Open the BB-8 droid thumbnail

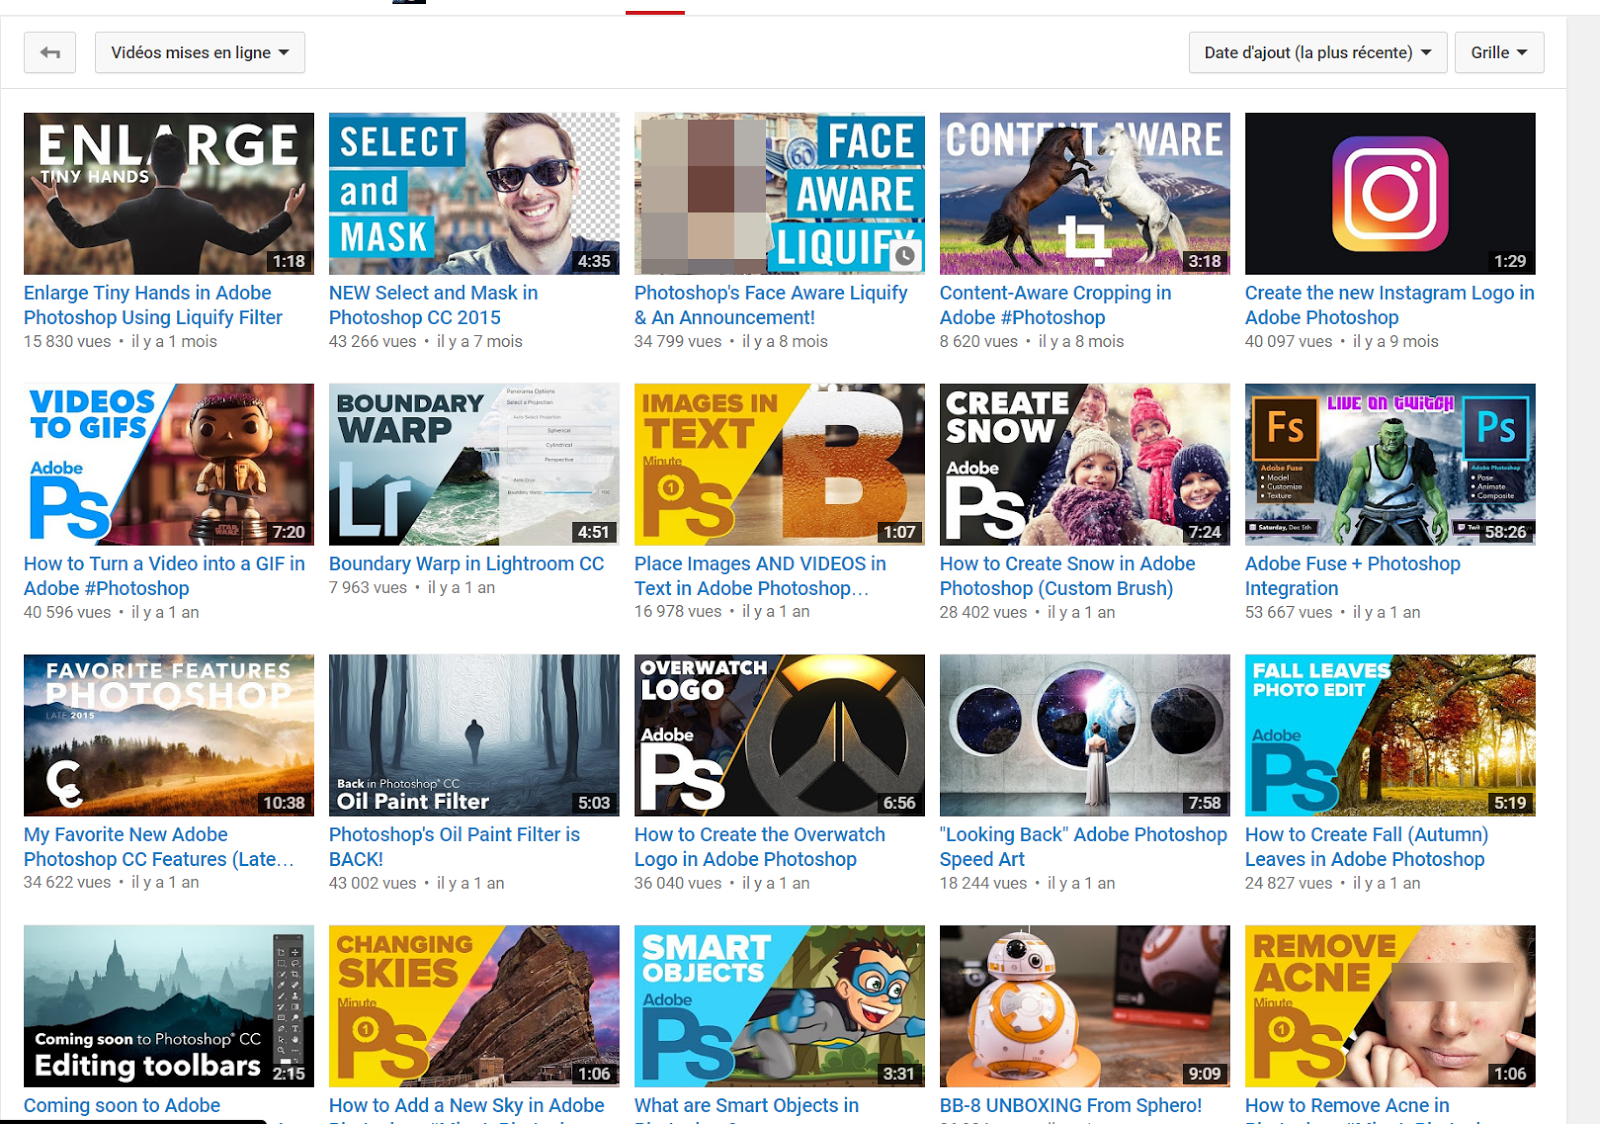tap(1085, 1006)
